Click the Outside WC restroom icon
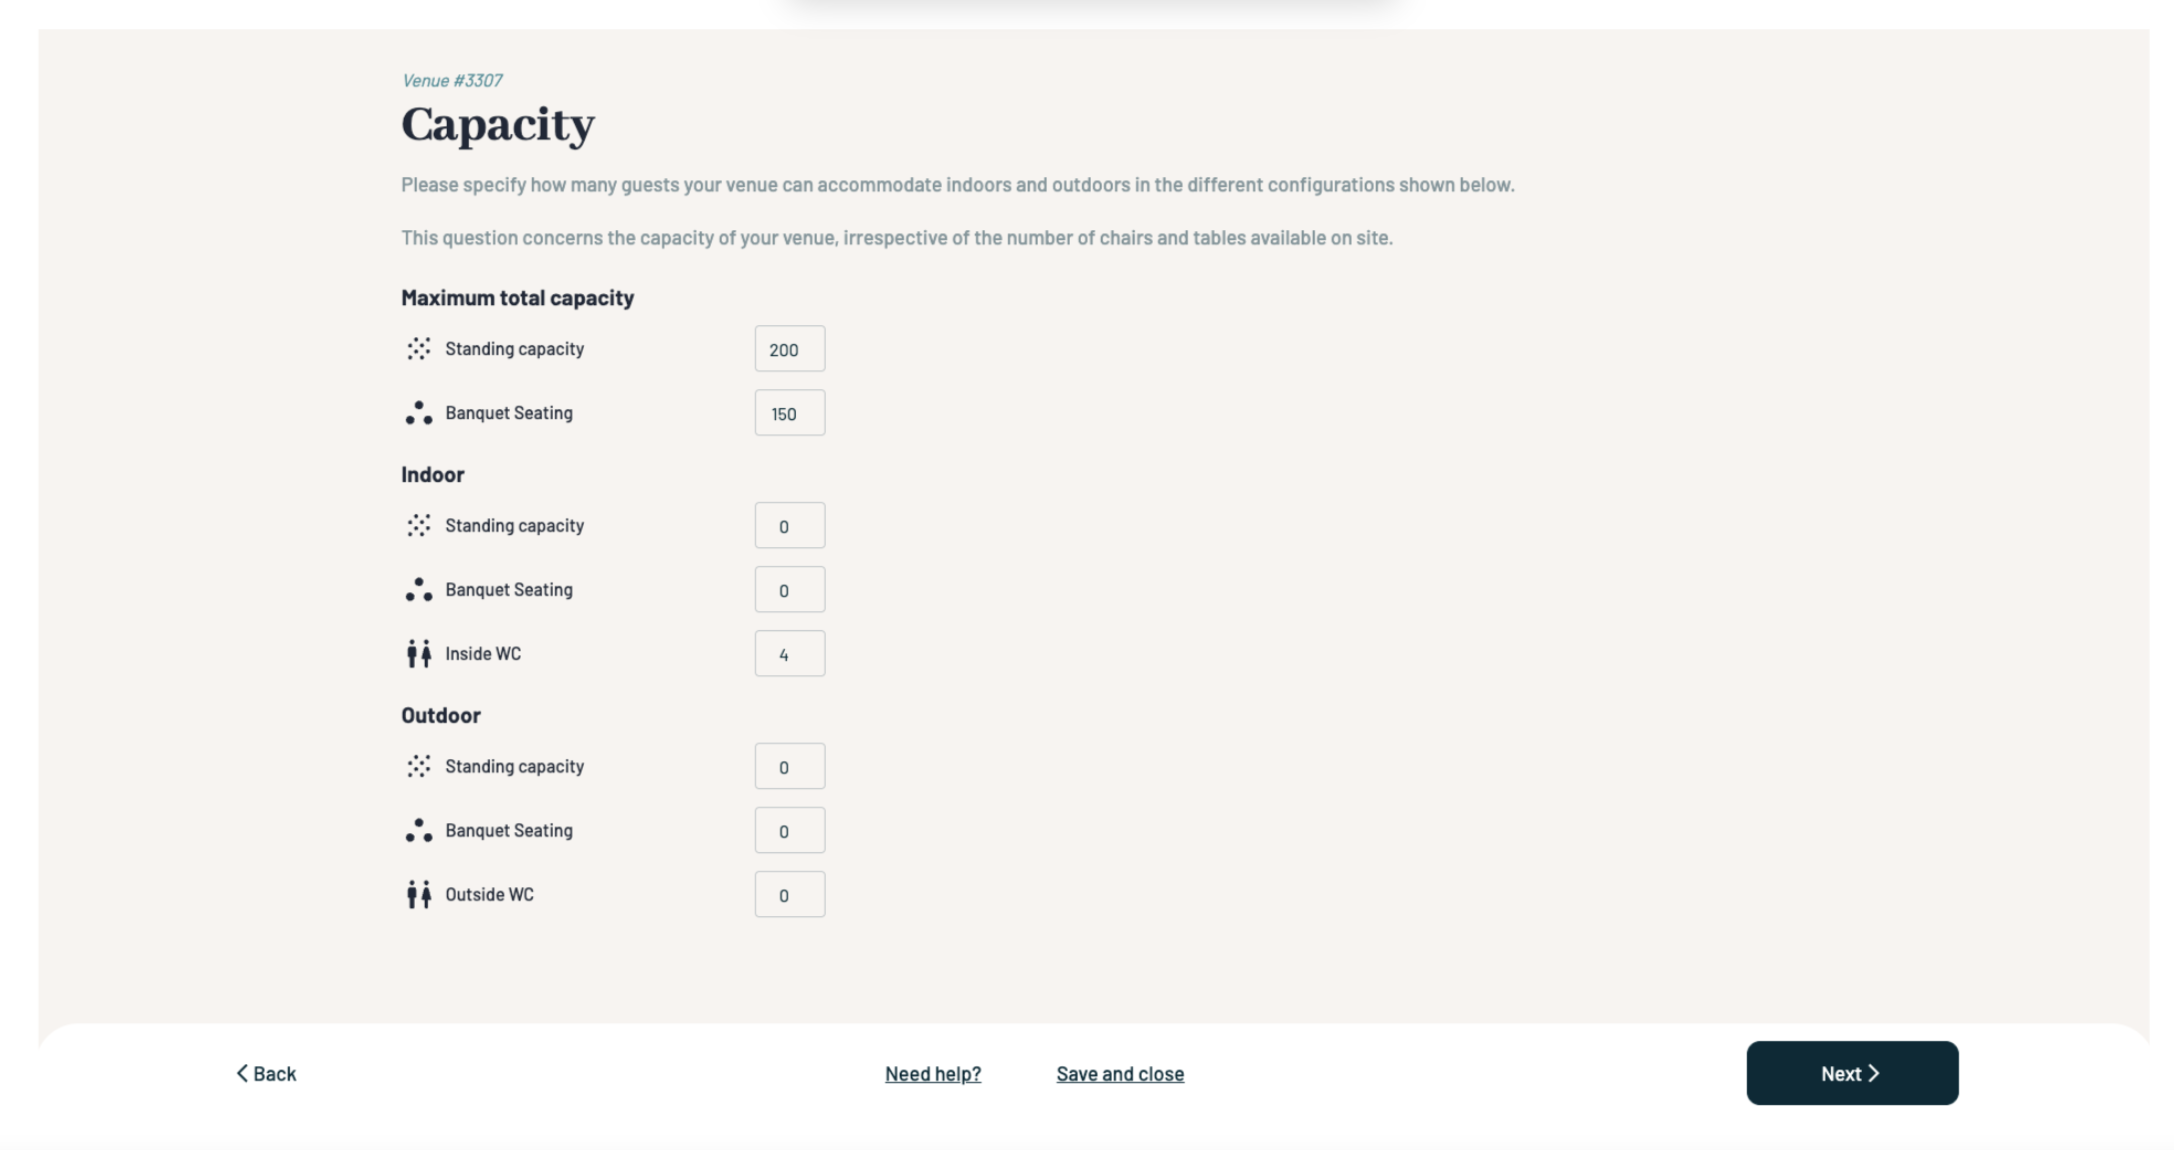Image resolution: width=2174 pixels, height=1150 pixels. pyautogui.click(x=419, y=895)
